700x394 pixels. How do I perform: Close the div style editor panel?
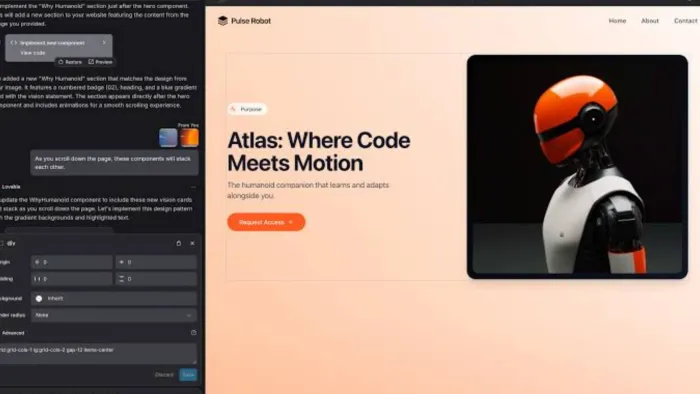192,243
